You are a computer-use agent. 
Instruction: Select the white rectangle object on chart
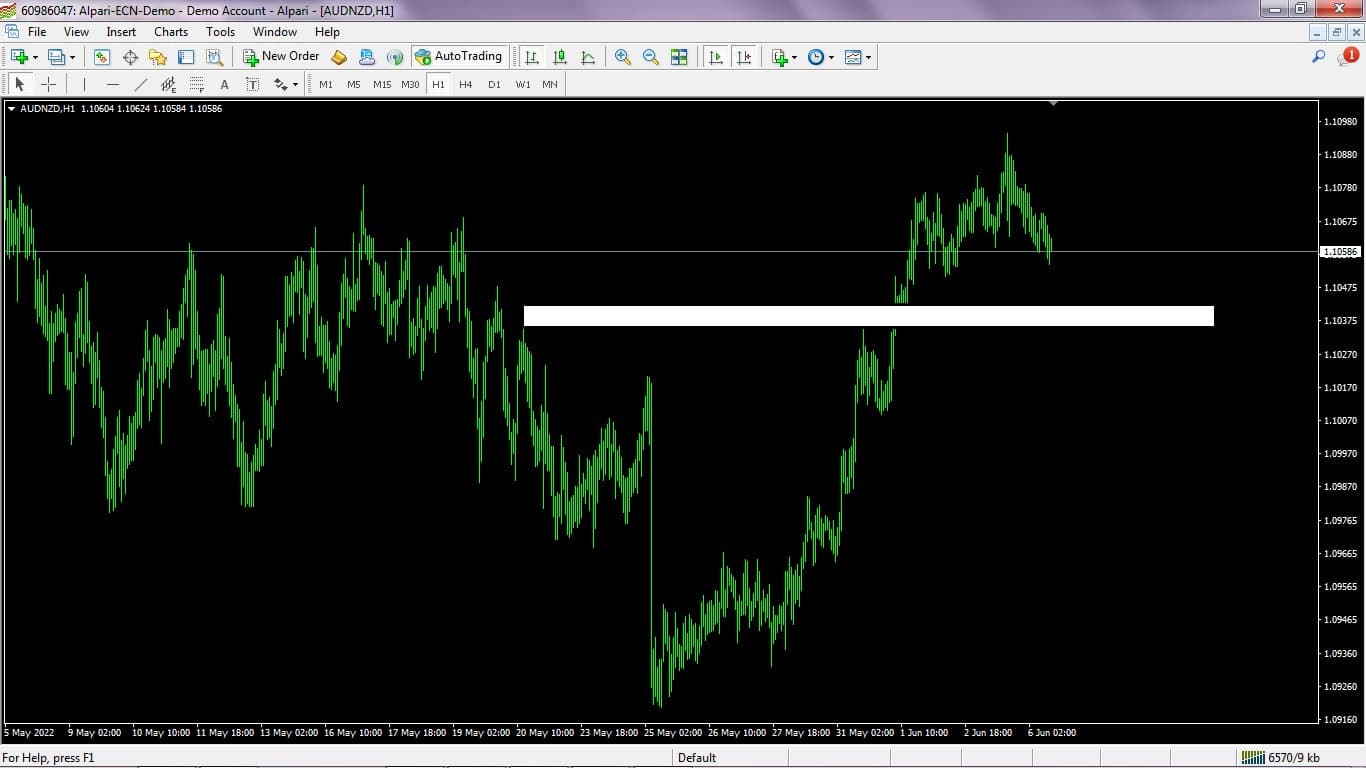pyautogui.click(x=869, y=316)
